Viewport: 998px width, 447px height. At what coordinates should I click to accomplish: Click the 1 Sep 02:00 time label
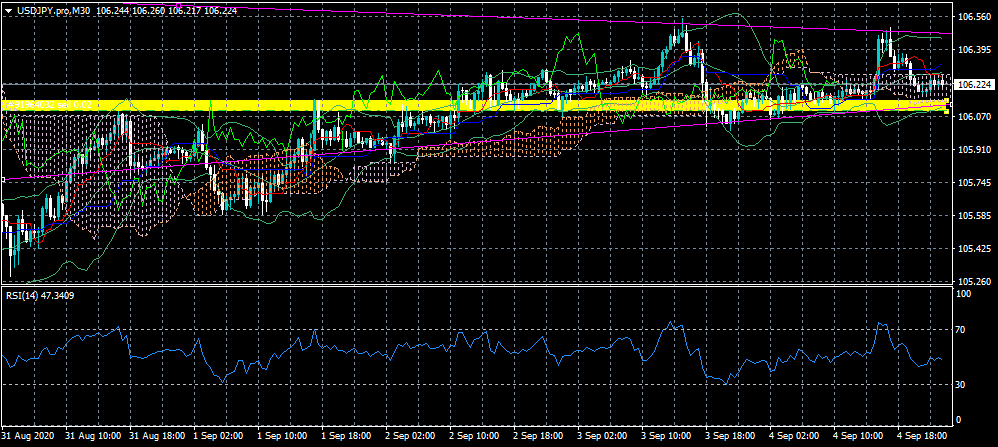point(218,436)
